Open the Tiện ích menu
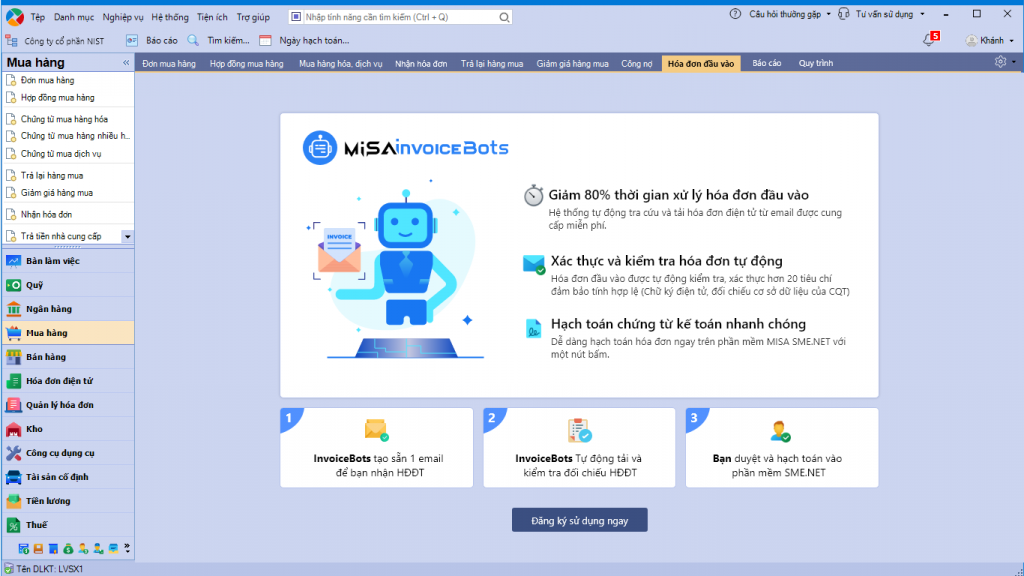Image resolution: width=1024 pixels, height=576 pixels. pos(212,17)
